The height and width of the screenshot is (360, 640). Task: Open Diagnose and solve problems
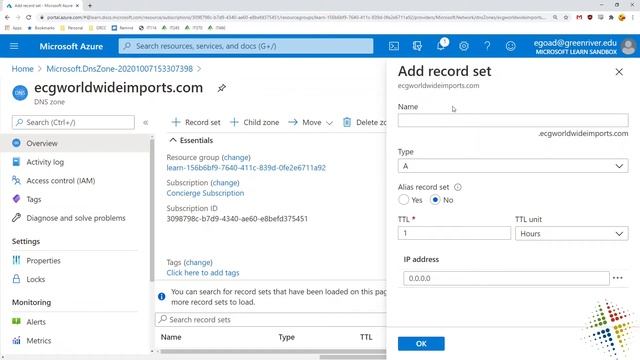tap(76, 218)
